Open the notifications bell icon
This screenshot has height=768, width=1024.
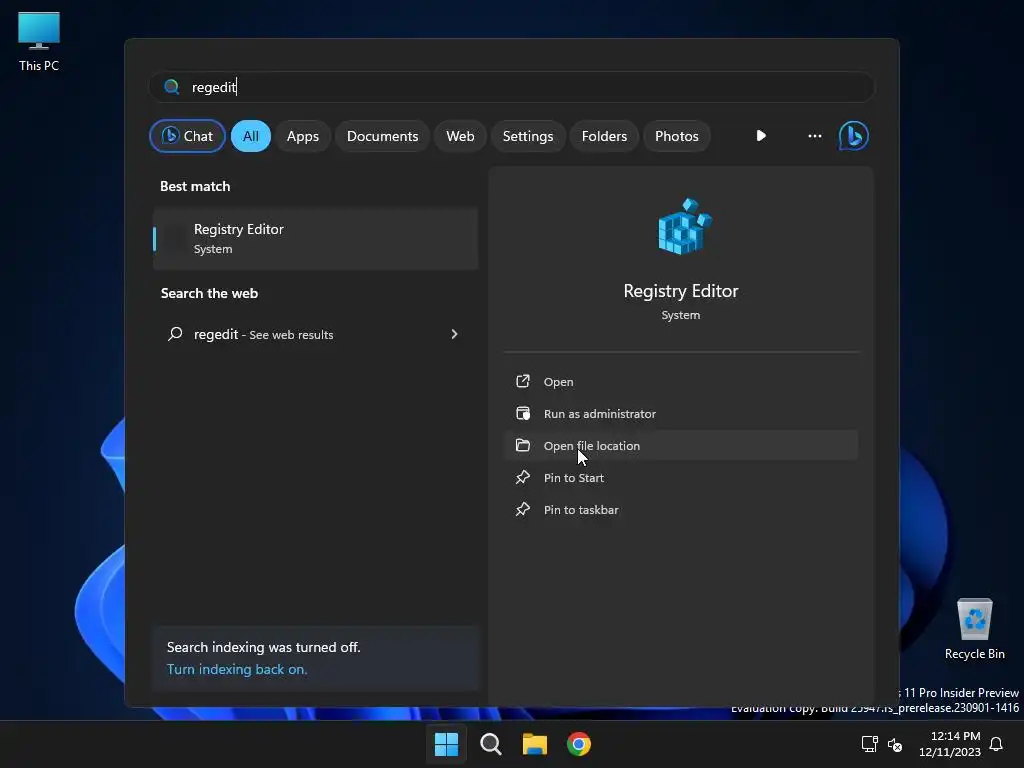[996, 744]
